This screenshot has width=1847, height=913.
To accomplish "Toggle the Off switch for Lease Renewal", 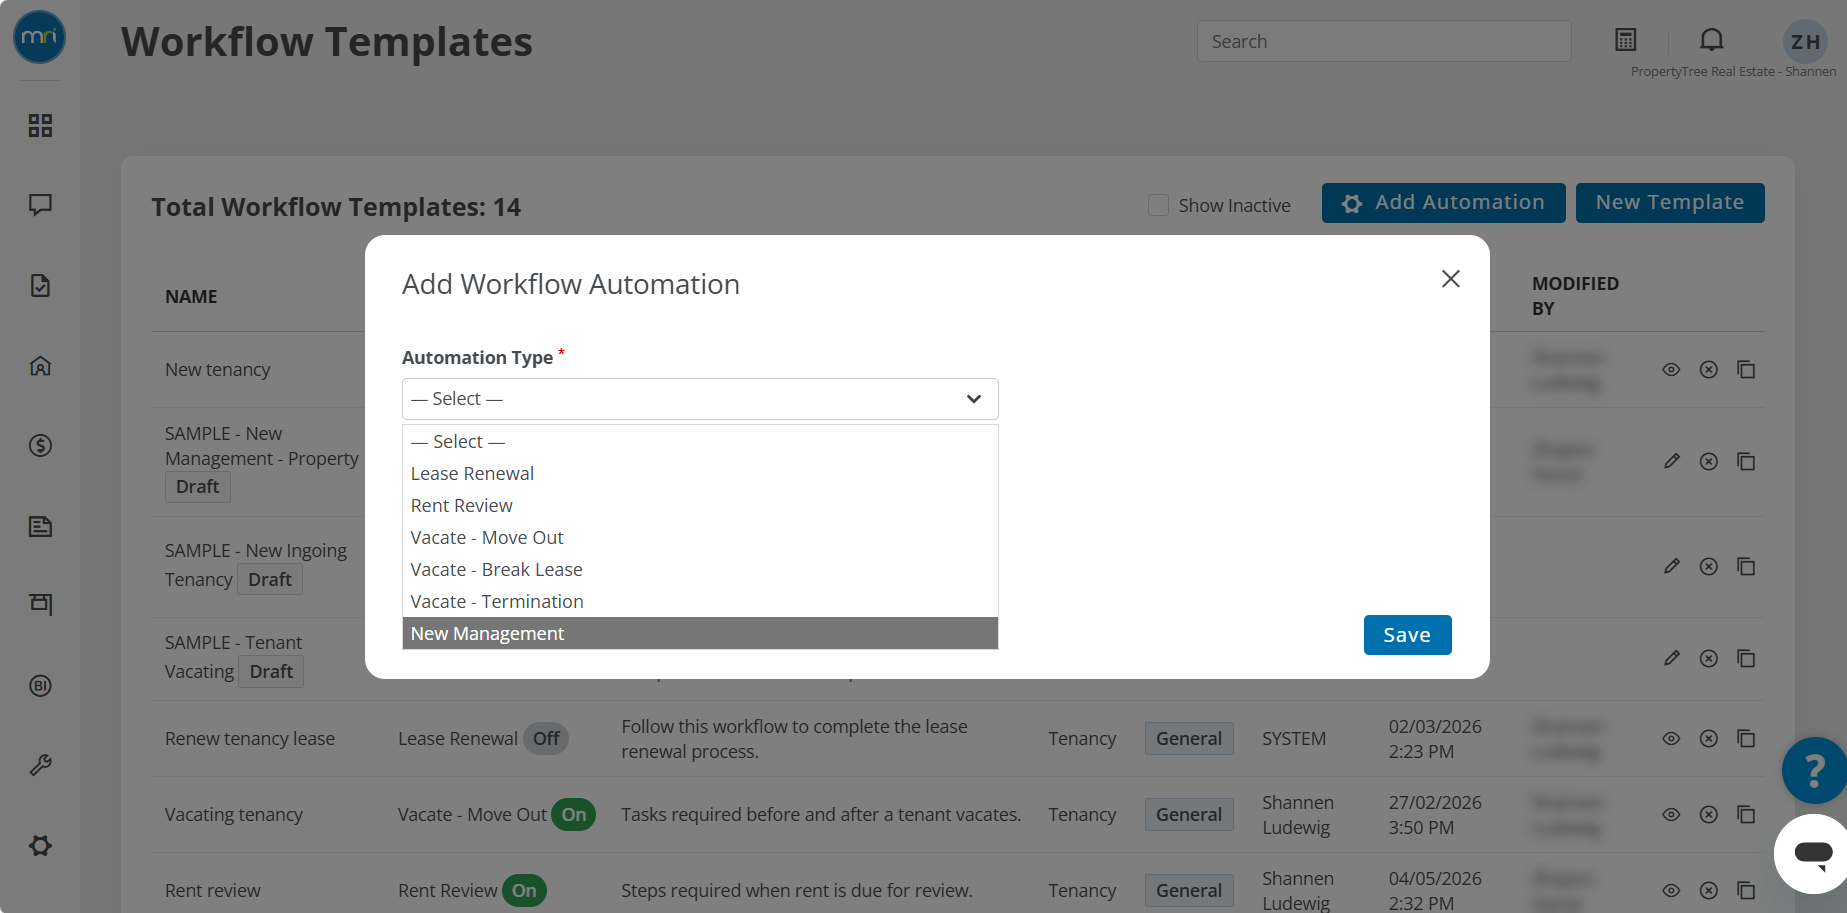I will (x=546, y=739).
